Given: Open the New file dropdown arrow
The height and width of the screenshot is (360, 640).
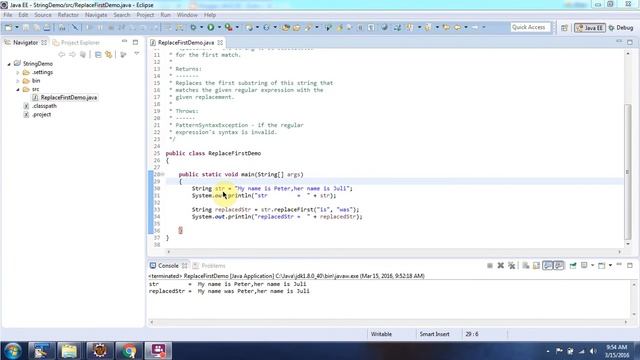Looking at the screenshot, I should tap(17, 27).
